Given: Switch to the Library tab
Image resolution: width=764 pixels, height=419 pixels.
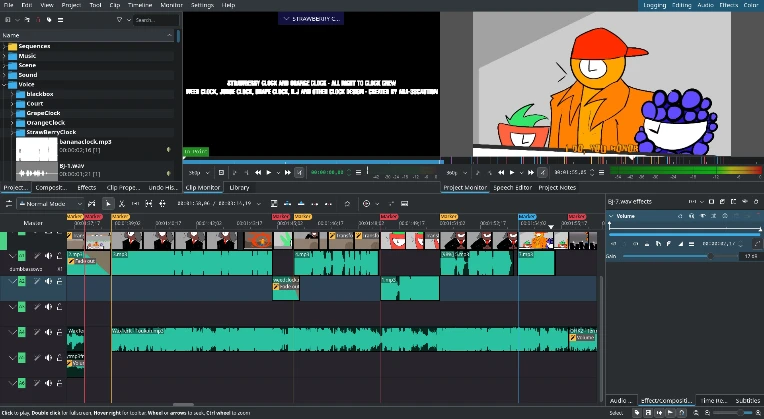Looking at the screenshot, I should pos(239,188).
